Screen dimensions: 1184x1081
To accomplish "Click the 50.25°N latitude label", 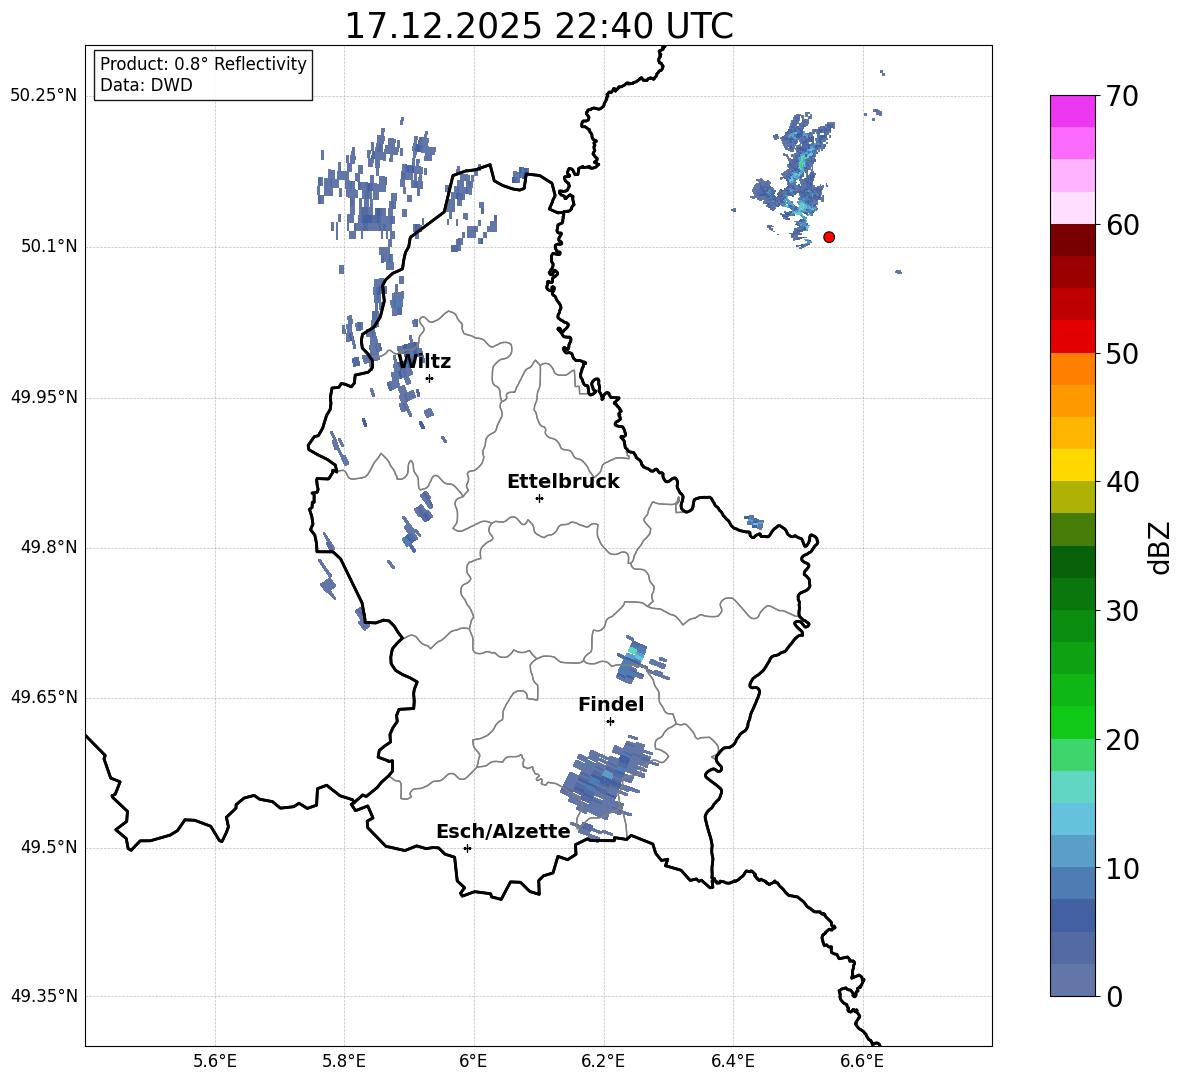I will coord(43,96).
